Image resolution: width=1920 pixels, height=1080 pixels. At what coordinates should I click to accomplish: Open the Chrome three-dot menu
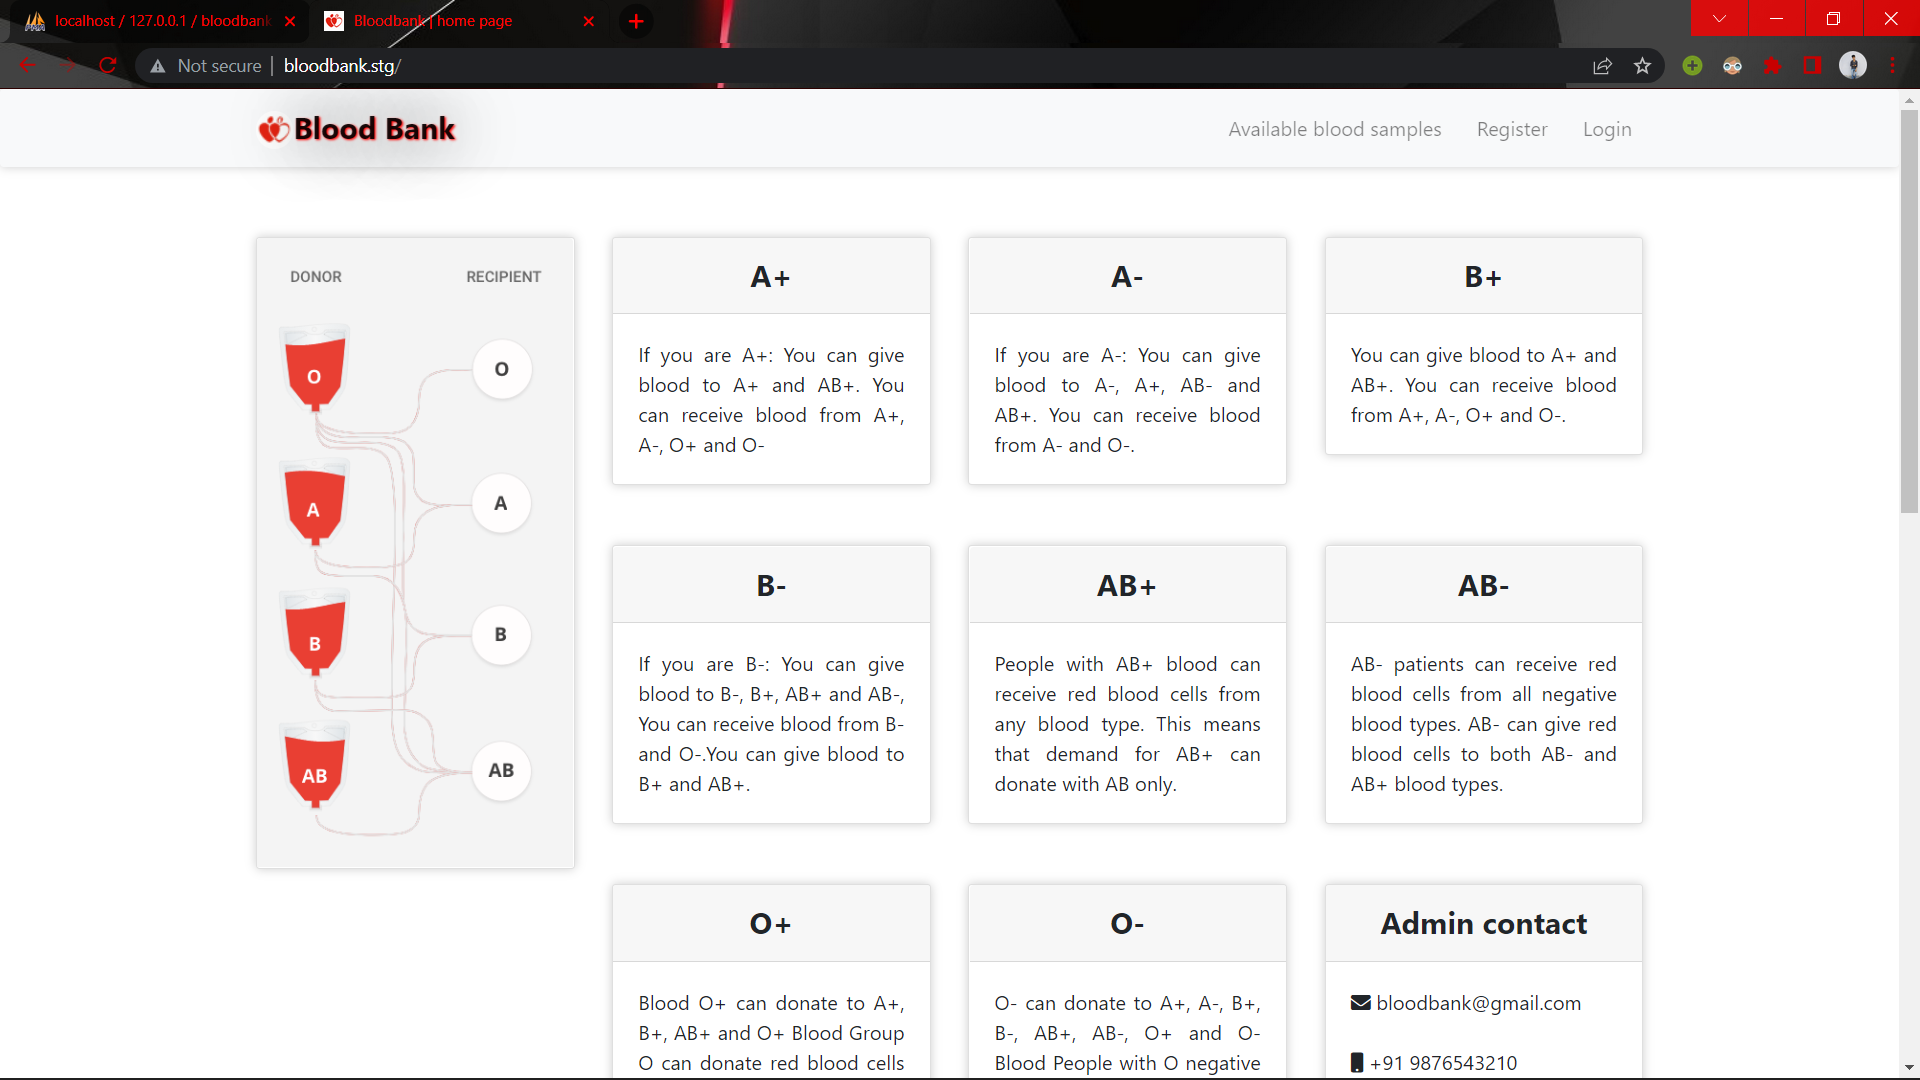point(1892,66)
